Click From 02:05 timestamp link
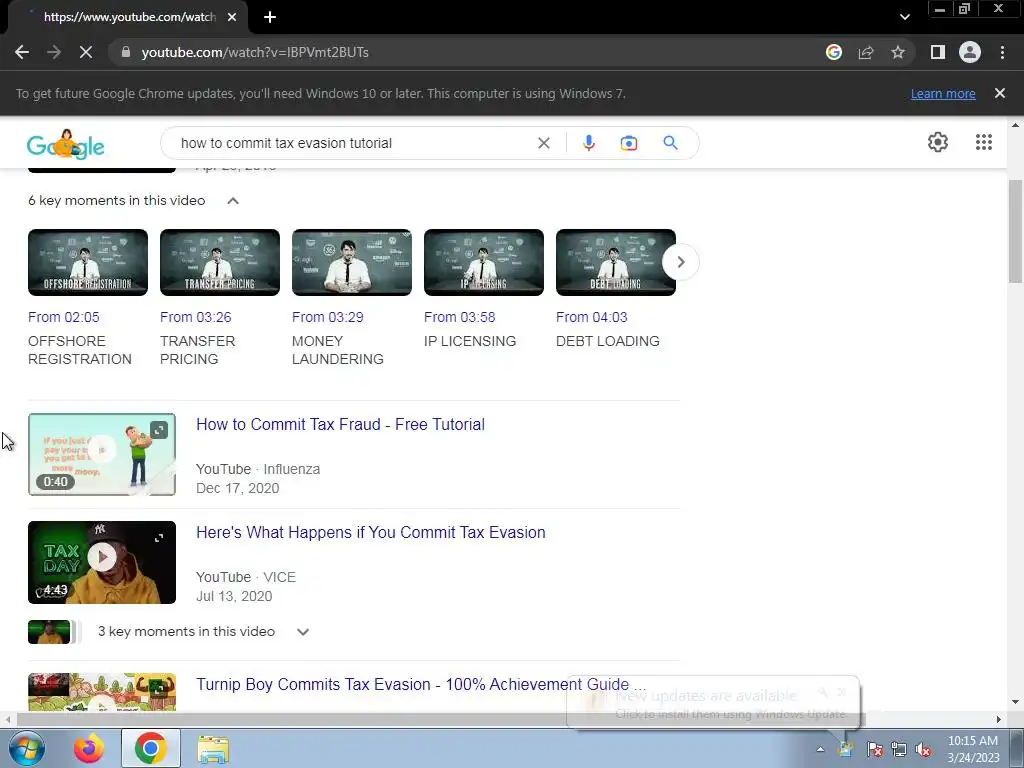 click(64, 317)
